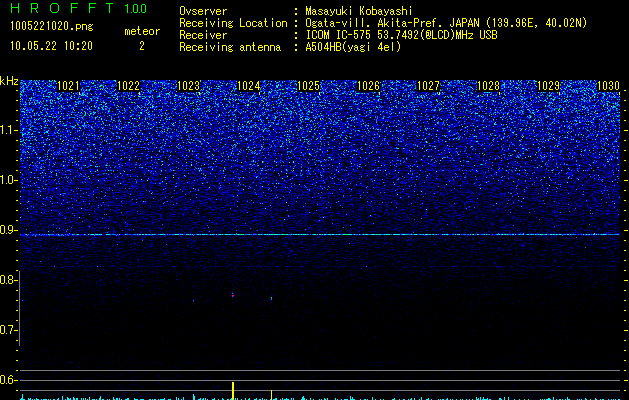Screen dimensions: 629x400
Task: Click the 1022 time marker
Action: click(x=128, y=86)
